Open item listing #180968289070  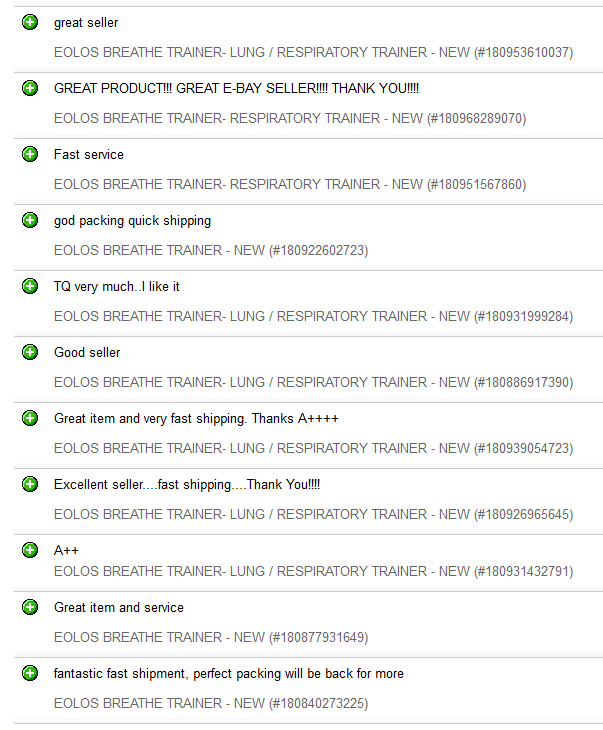click(290, 118)
